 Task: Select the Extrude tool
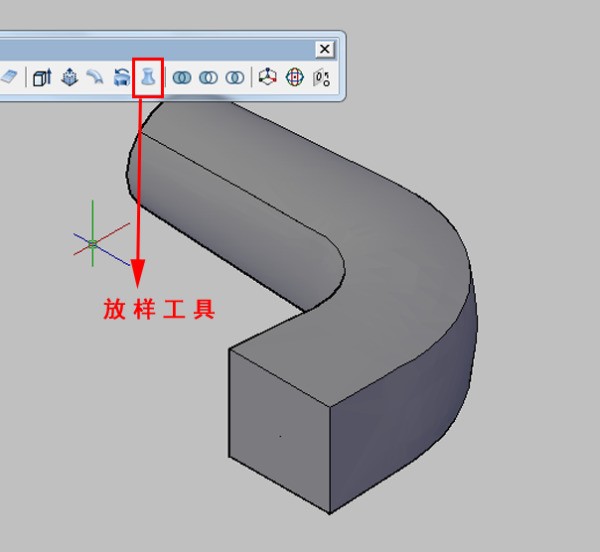[x=42, y=78]
